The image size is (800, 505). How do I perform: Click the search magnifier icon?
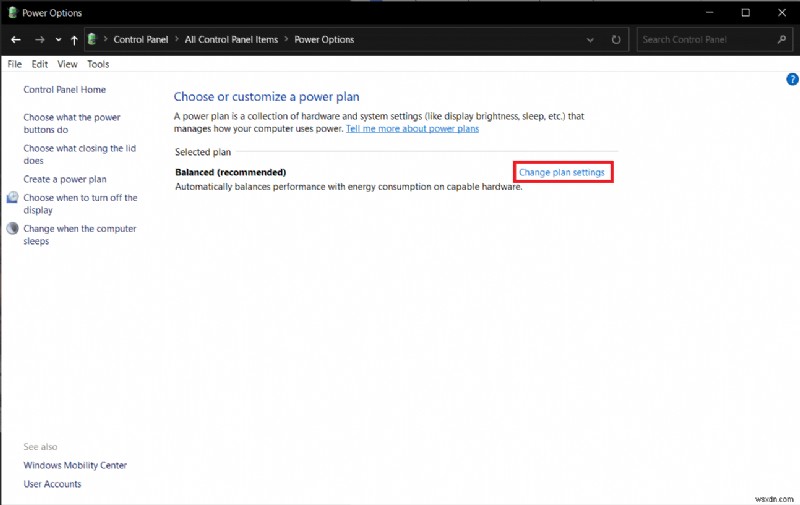(x=781, y=39)
